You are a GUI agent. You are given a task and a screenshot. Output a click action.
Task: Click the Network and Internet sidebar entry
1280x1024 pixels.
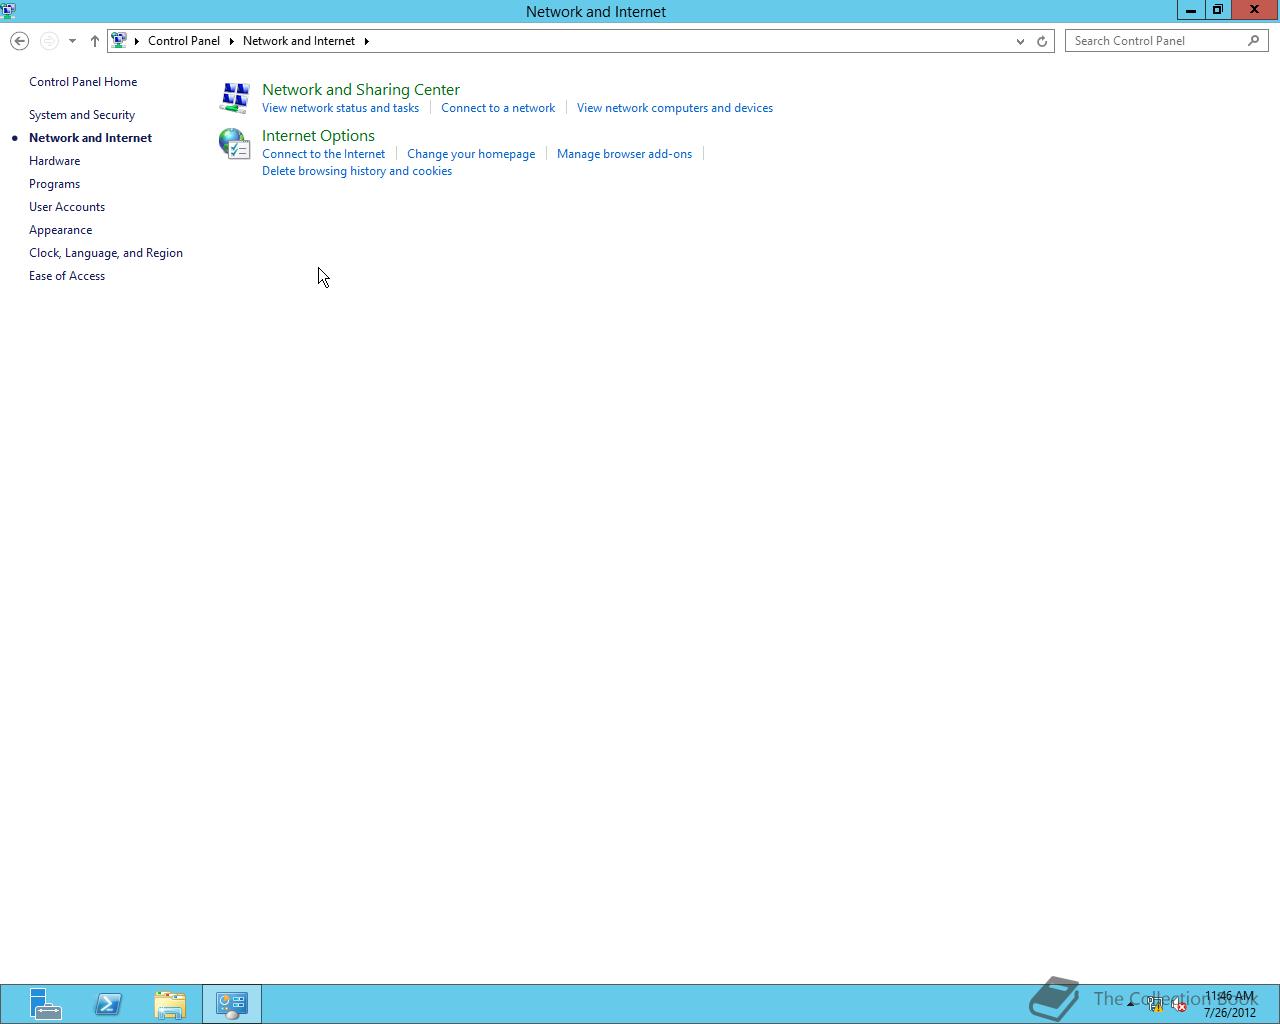click(x=90, y=138)
